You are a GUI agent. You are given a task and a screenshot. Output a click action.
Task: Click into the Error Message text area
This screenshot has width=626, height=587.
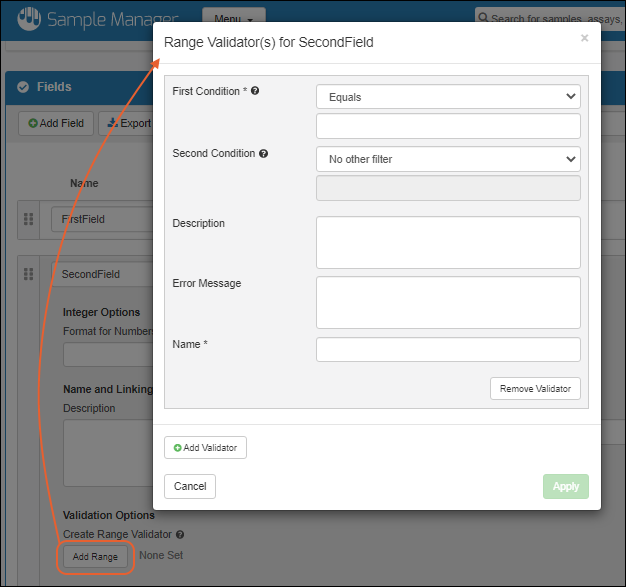tap(447, 302)
